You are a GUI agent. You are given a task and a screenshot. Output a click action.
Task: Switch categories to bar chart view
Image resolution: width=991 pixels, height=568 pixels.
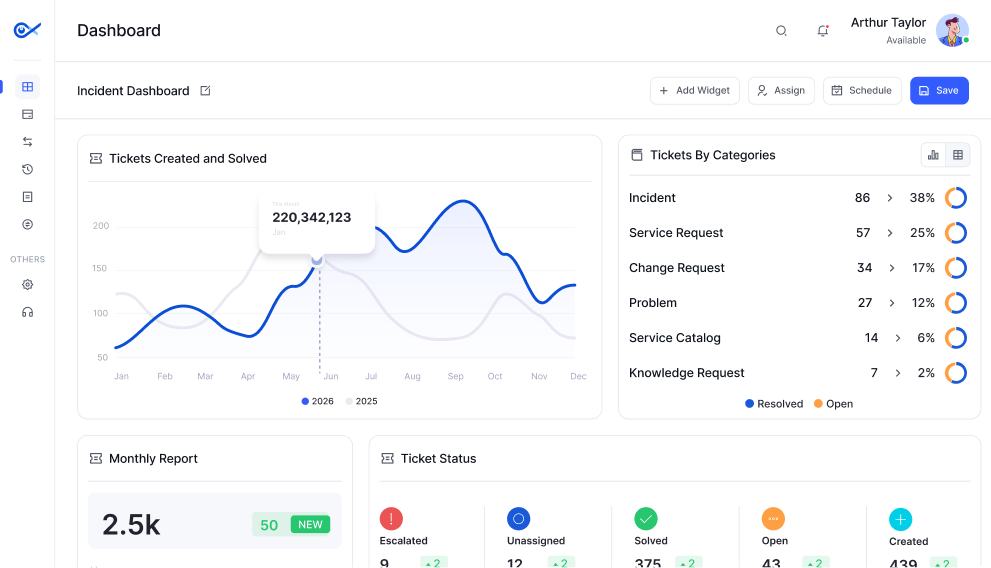pyautogui.click(x=933, y=155)
